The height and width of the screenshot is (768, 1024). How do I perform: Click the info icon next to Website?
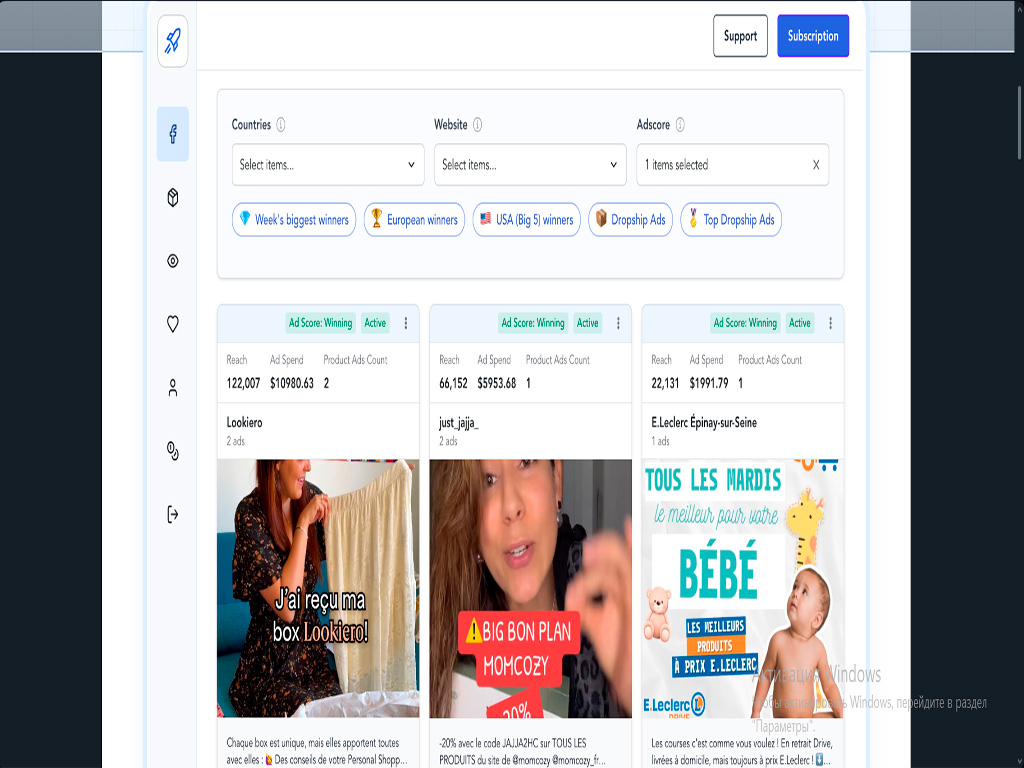[x=477, y=125]
